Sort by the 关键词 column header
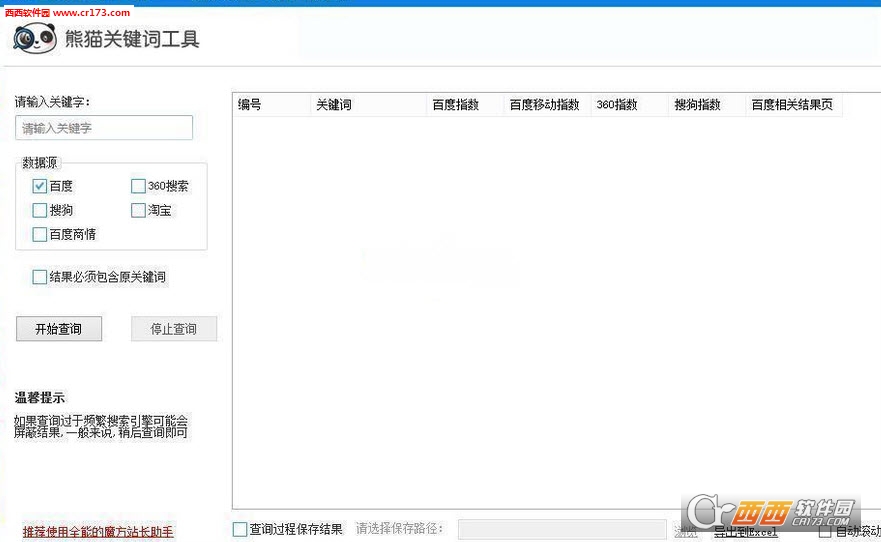 click(x=369, y=104)
